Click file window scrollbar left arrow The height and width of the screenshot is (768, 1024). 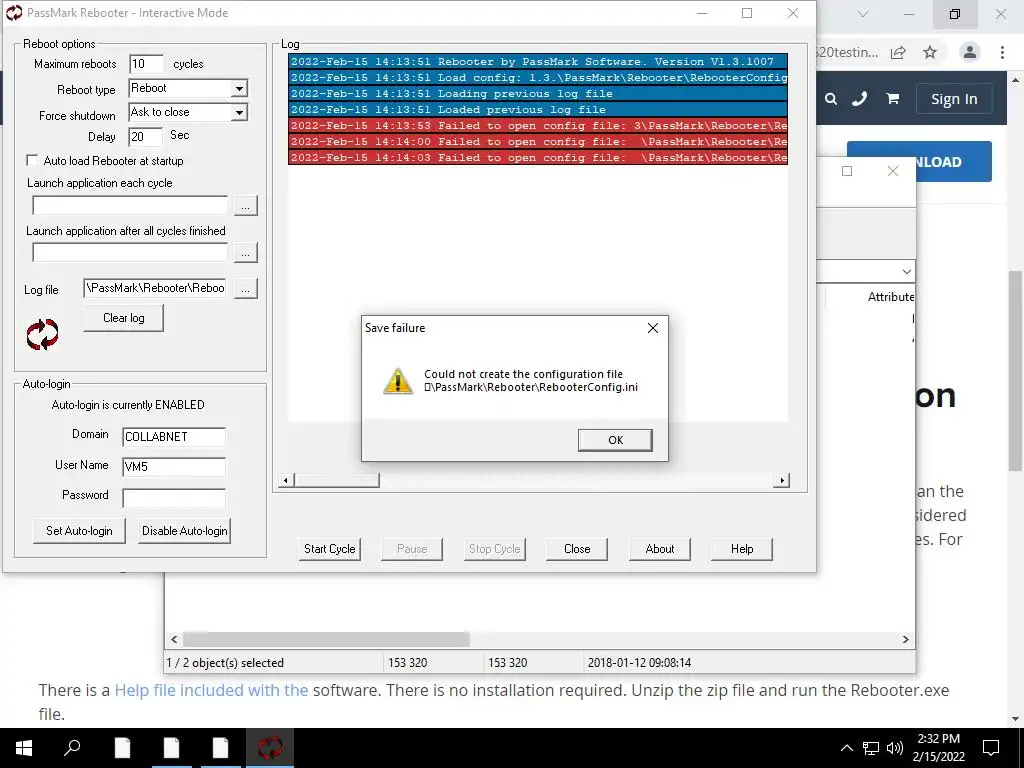(x=174, y=639)
